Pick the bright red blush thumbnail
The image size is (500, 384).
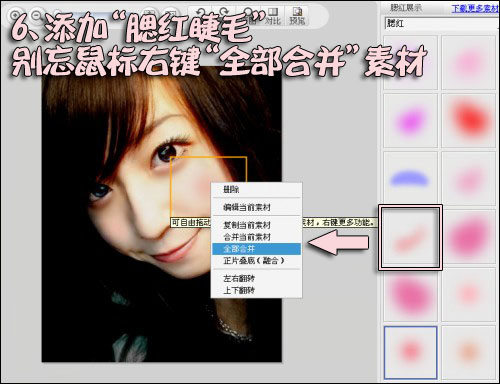(x=469, y=120)
